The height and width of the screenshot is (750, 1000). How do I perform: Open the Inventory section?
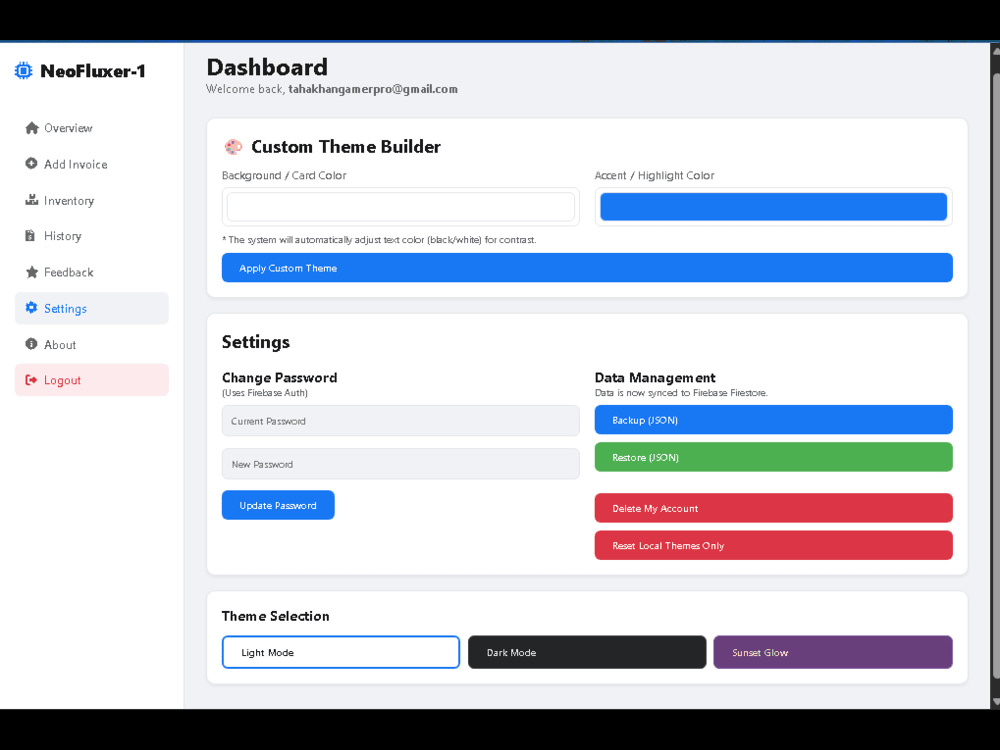(x=92, y=201)
